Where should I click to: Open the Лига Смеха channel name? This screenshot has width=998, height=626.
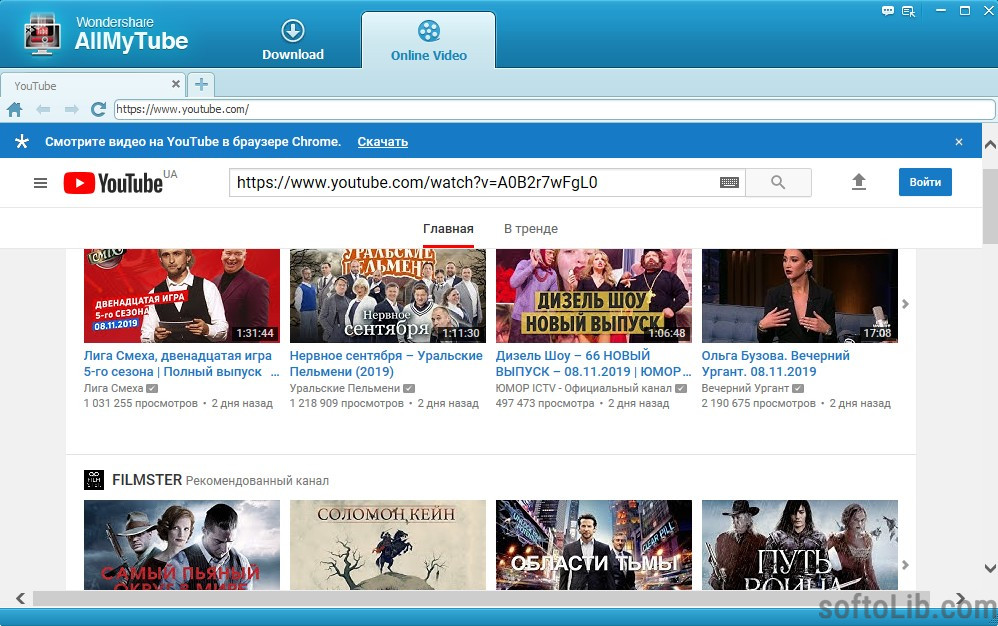pyautogui.click(x=113, y=388)
